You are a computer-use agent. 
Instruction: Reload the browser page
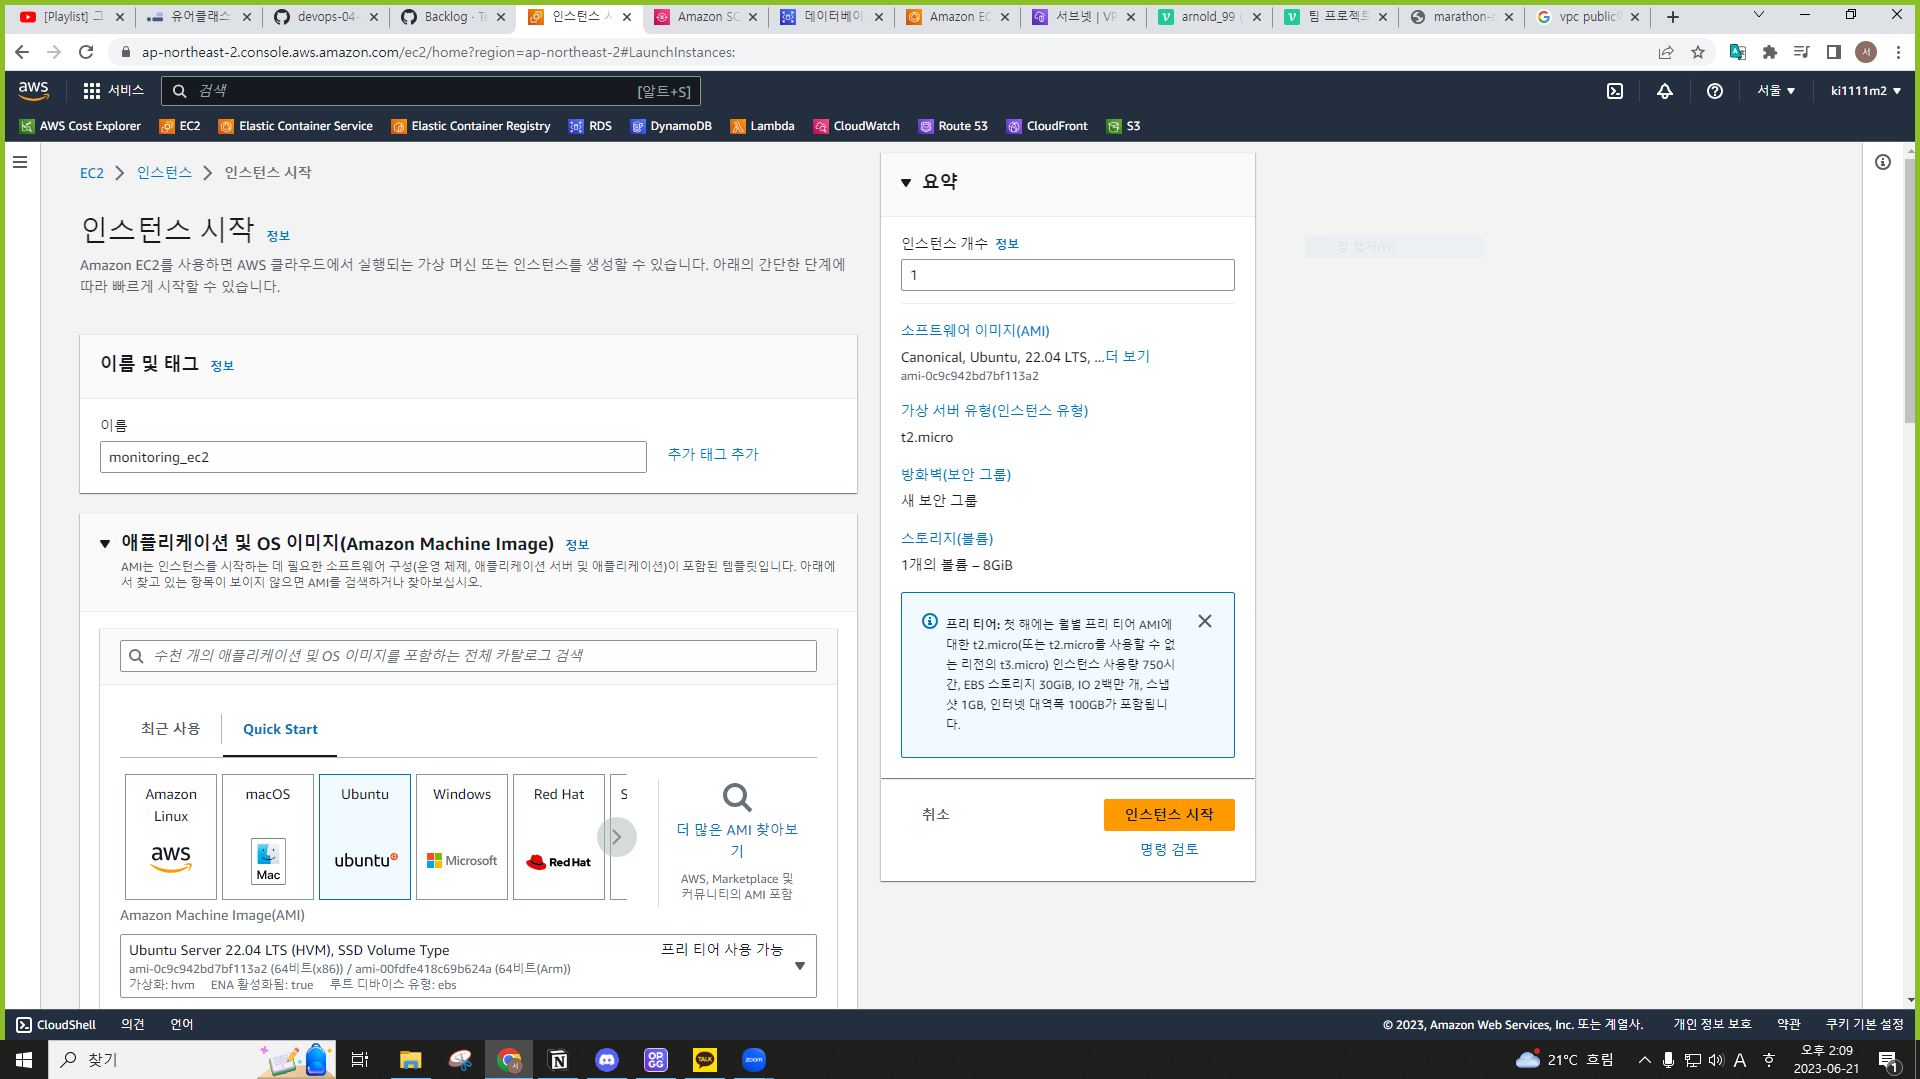[x=86, y=52]
